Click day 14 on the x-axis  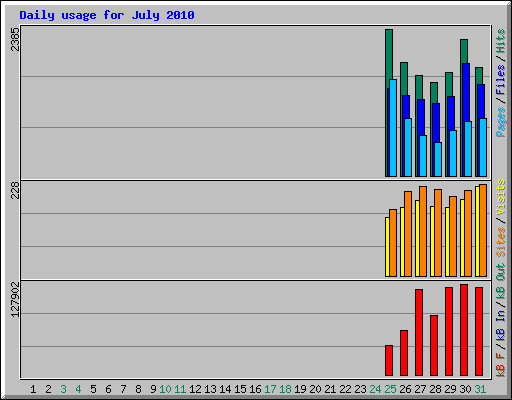point(225,389)
